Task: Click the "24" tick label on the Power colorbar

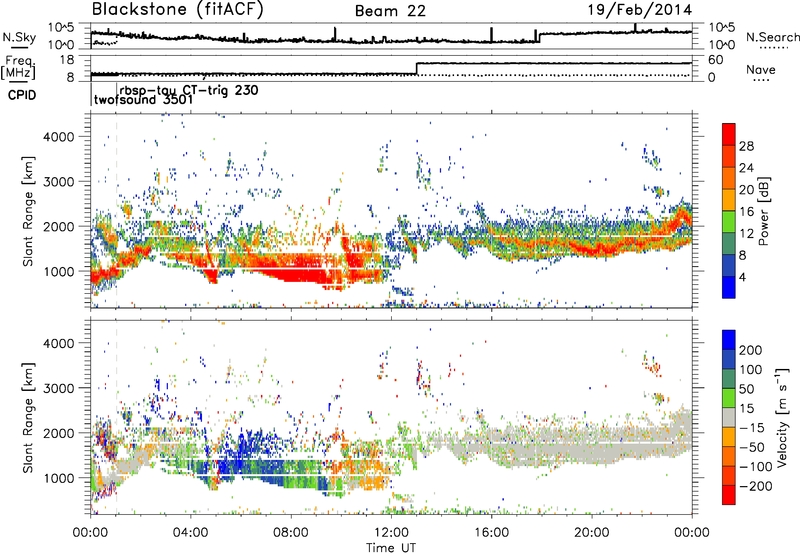Action: click(746, 168)
